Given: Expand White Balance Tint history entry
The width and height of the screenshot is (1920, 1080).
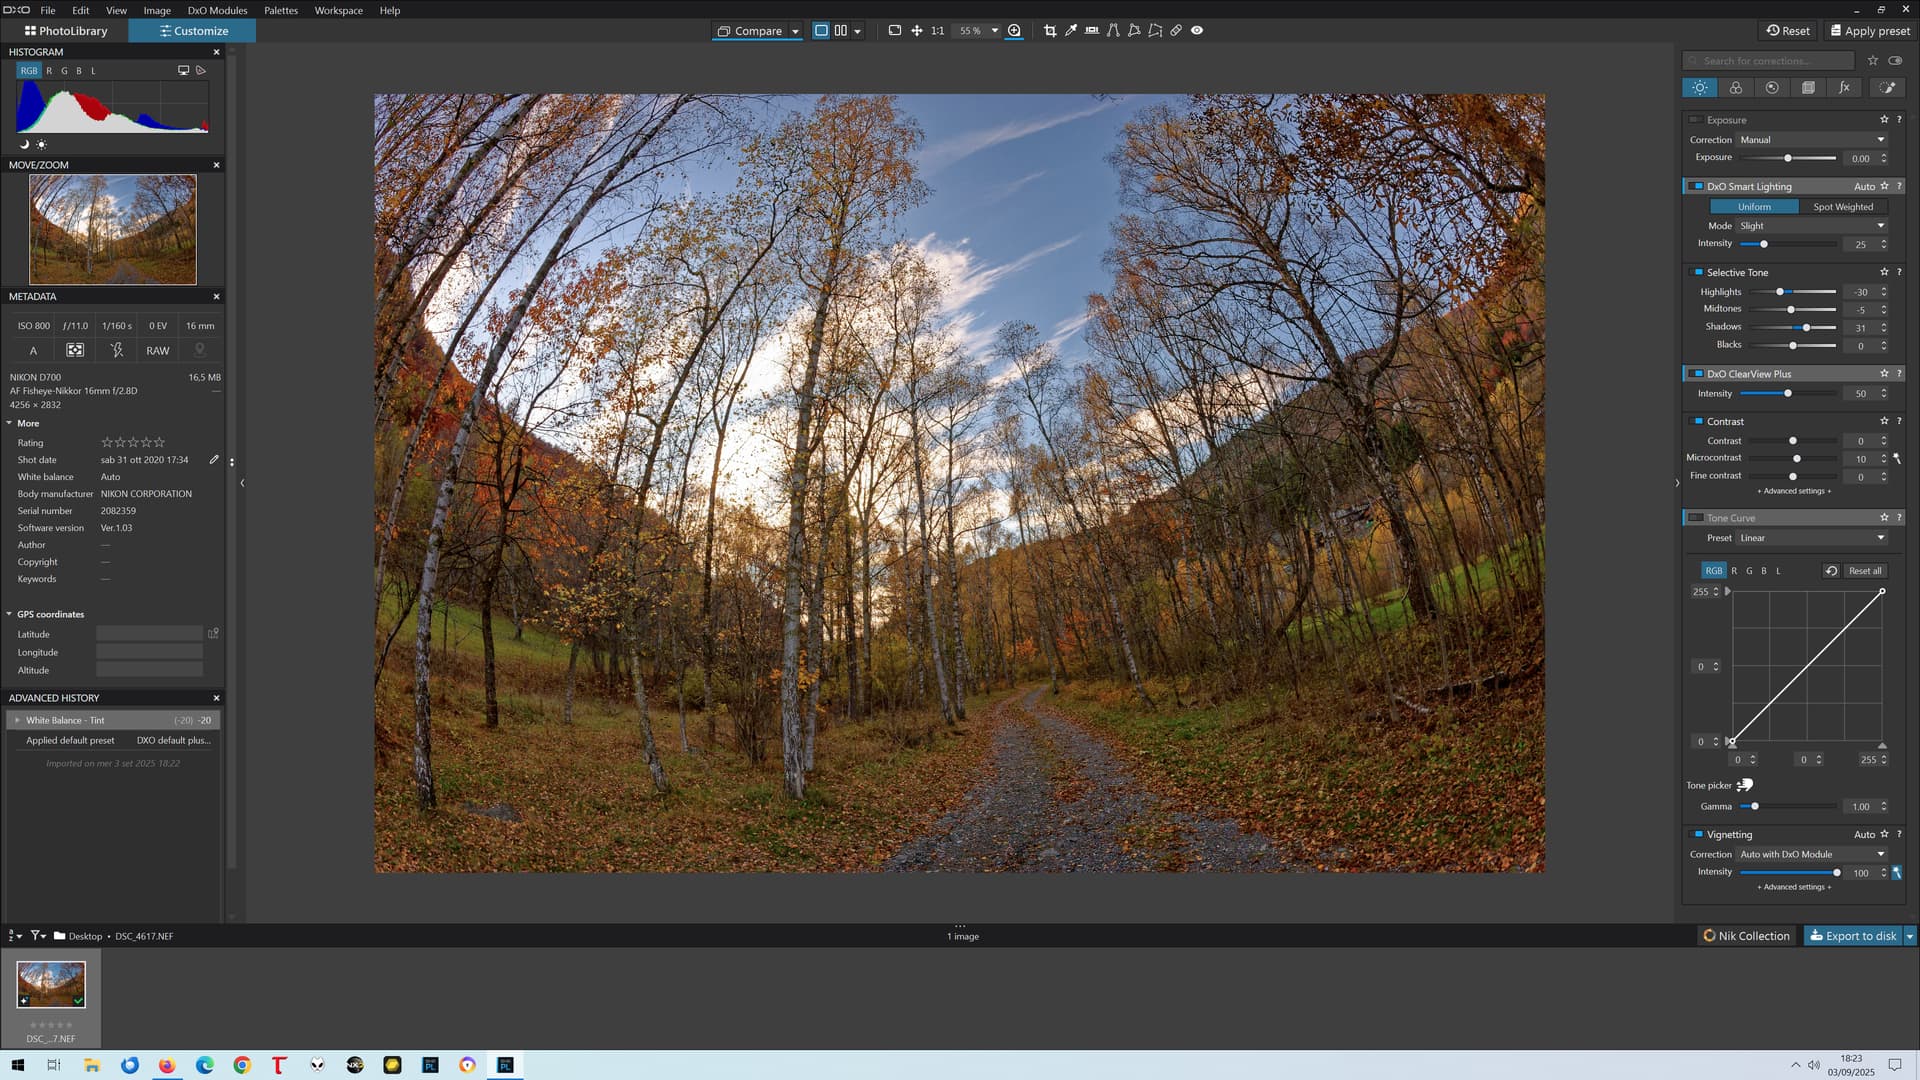Looking at the screenshot, I should tap(17, 720).
